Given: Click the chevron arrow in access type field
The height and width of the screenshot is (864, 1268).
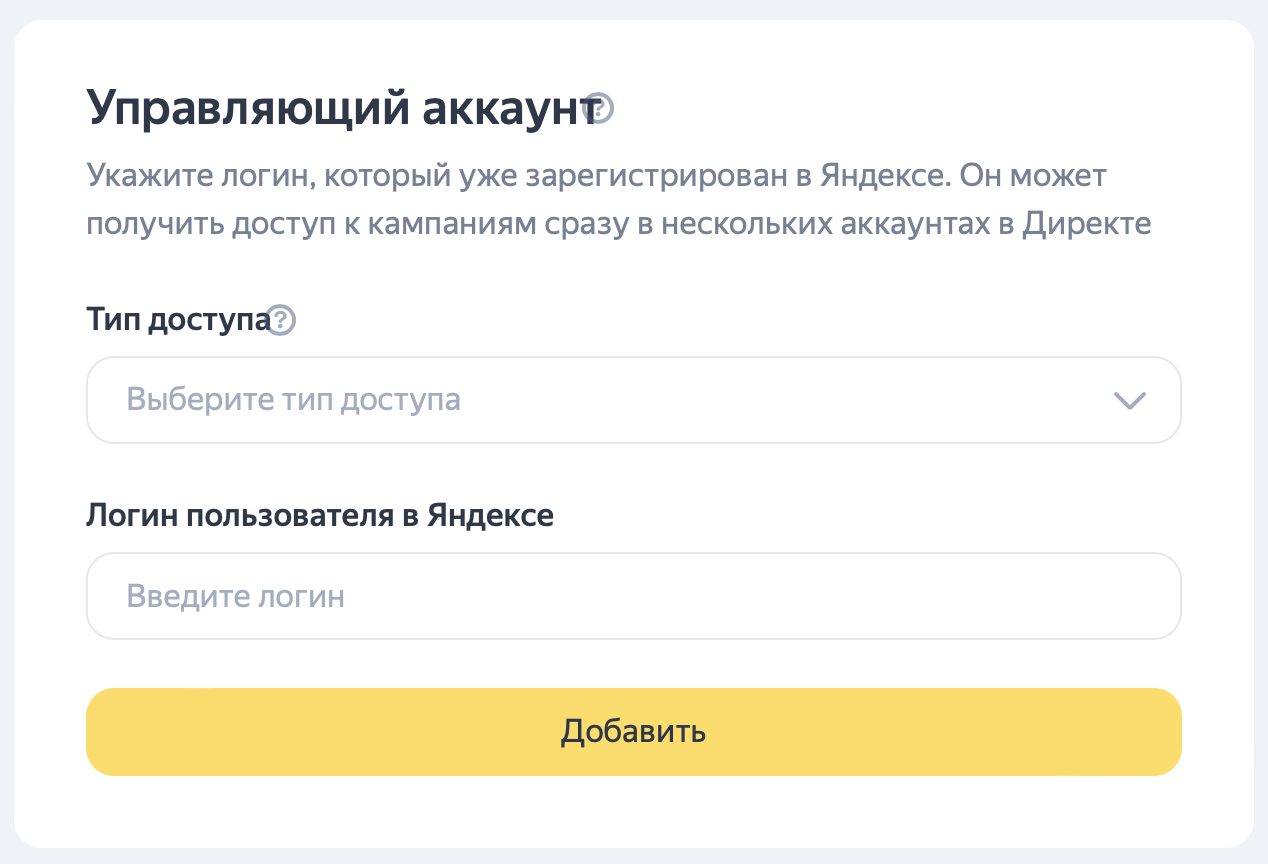Looking at the screenshot, I should (x=1129, y=400).
